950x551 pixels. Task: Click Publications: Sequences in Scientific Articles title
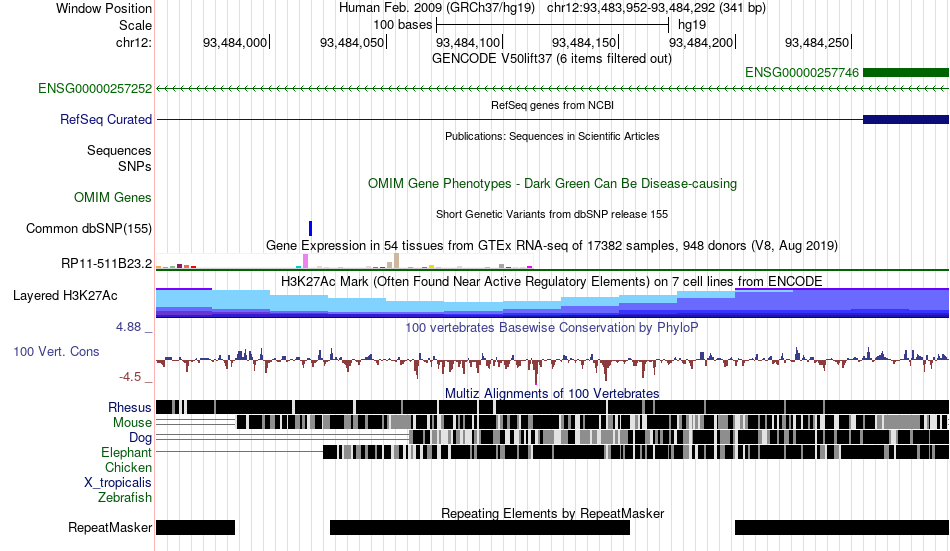(552, 136)
